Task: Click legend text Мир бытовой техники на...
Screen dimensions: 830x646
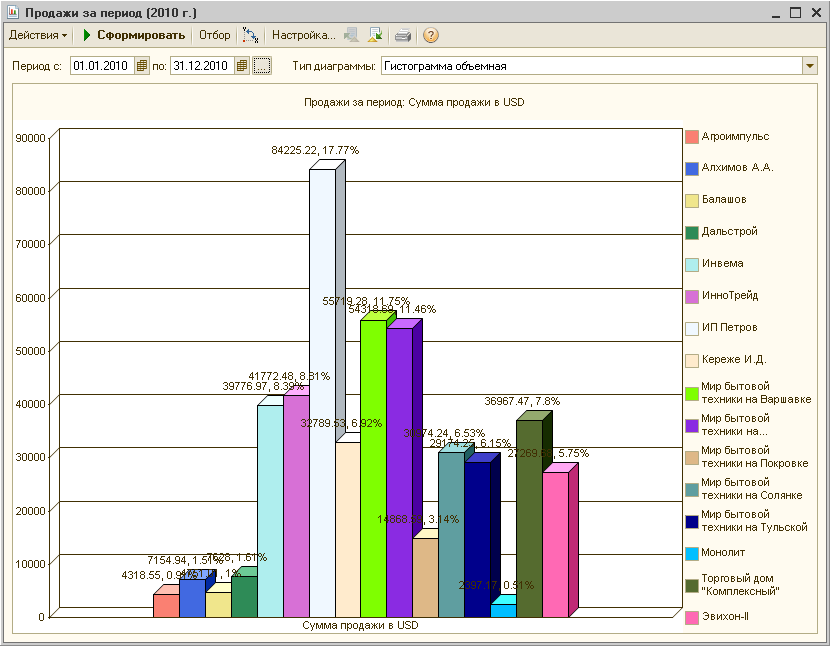Action: point(735,425)
